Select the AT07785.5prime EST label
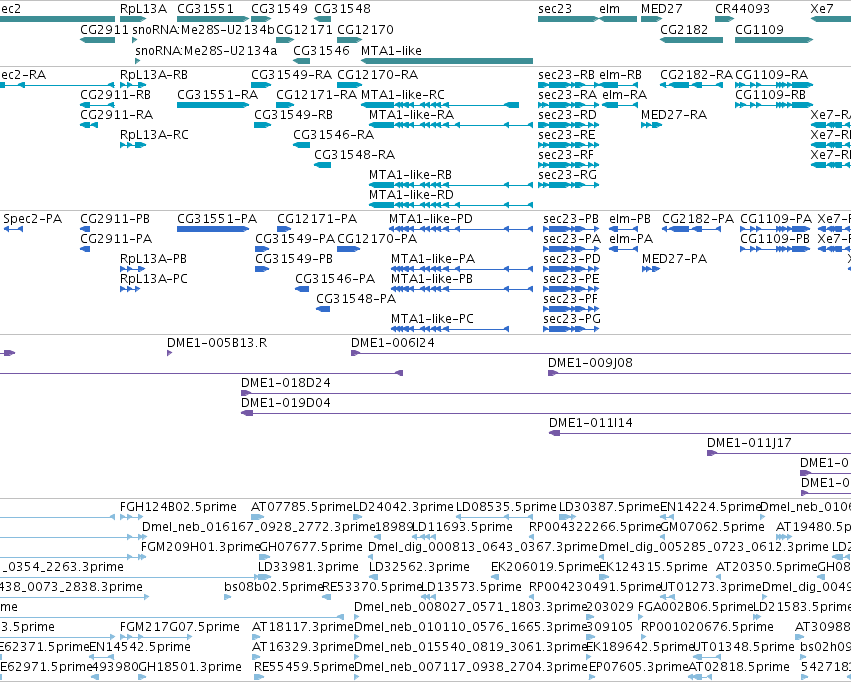Screen dimensions: 851x682 302,507
